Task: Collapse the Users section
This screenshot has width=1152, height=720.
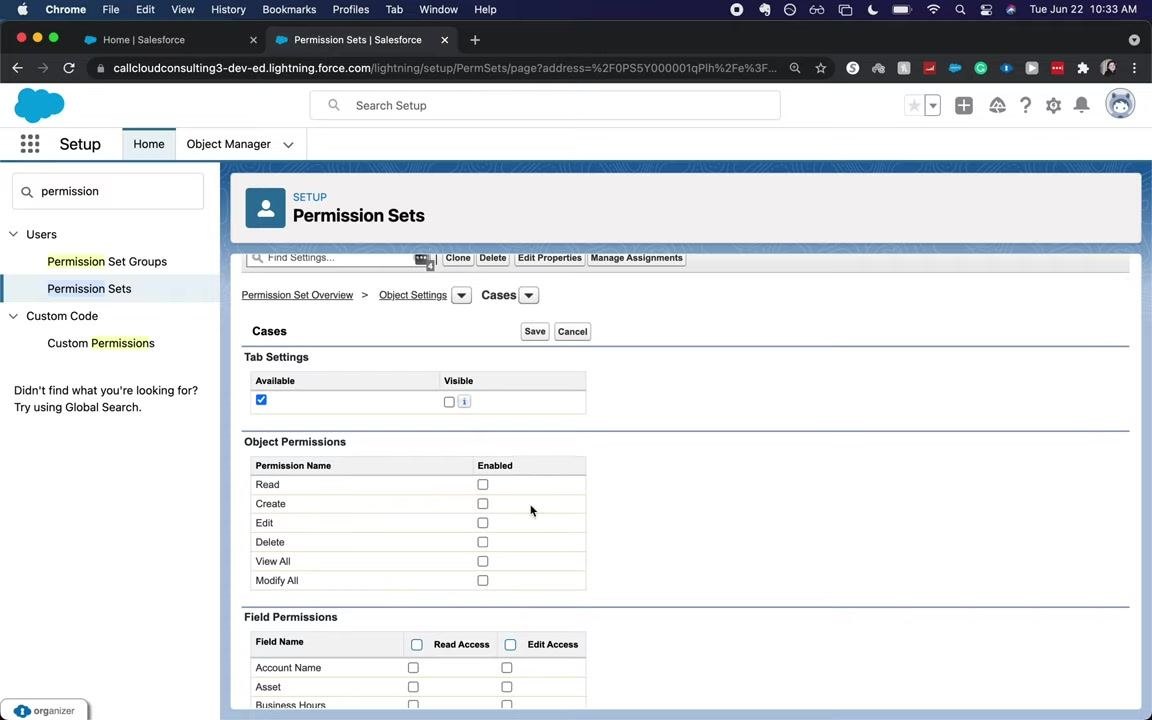Action: [13, 234]
